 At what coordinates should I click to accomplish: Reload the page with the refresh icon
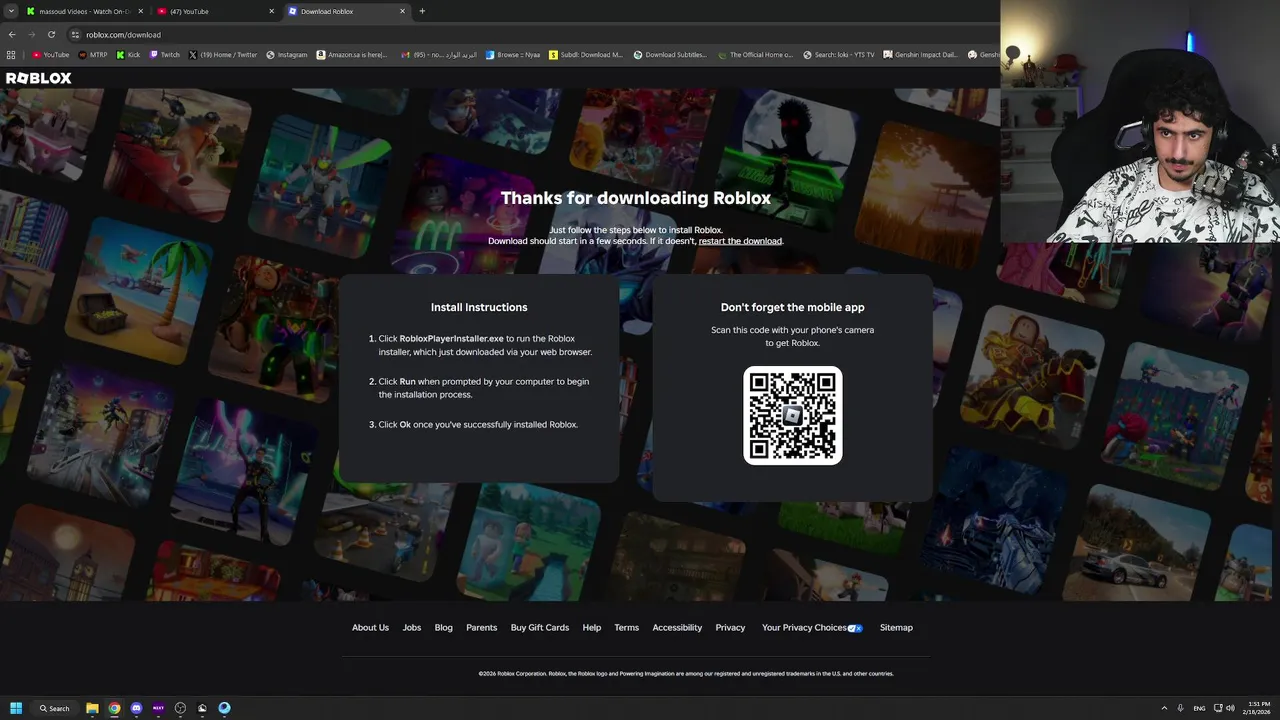click(x=51, y=34)
